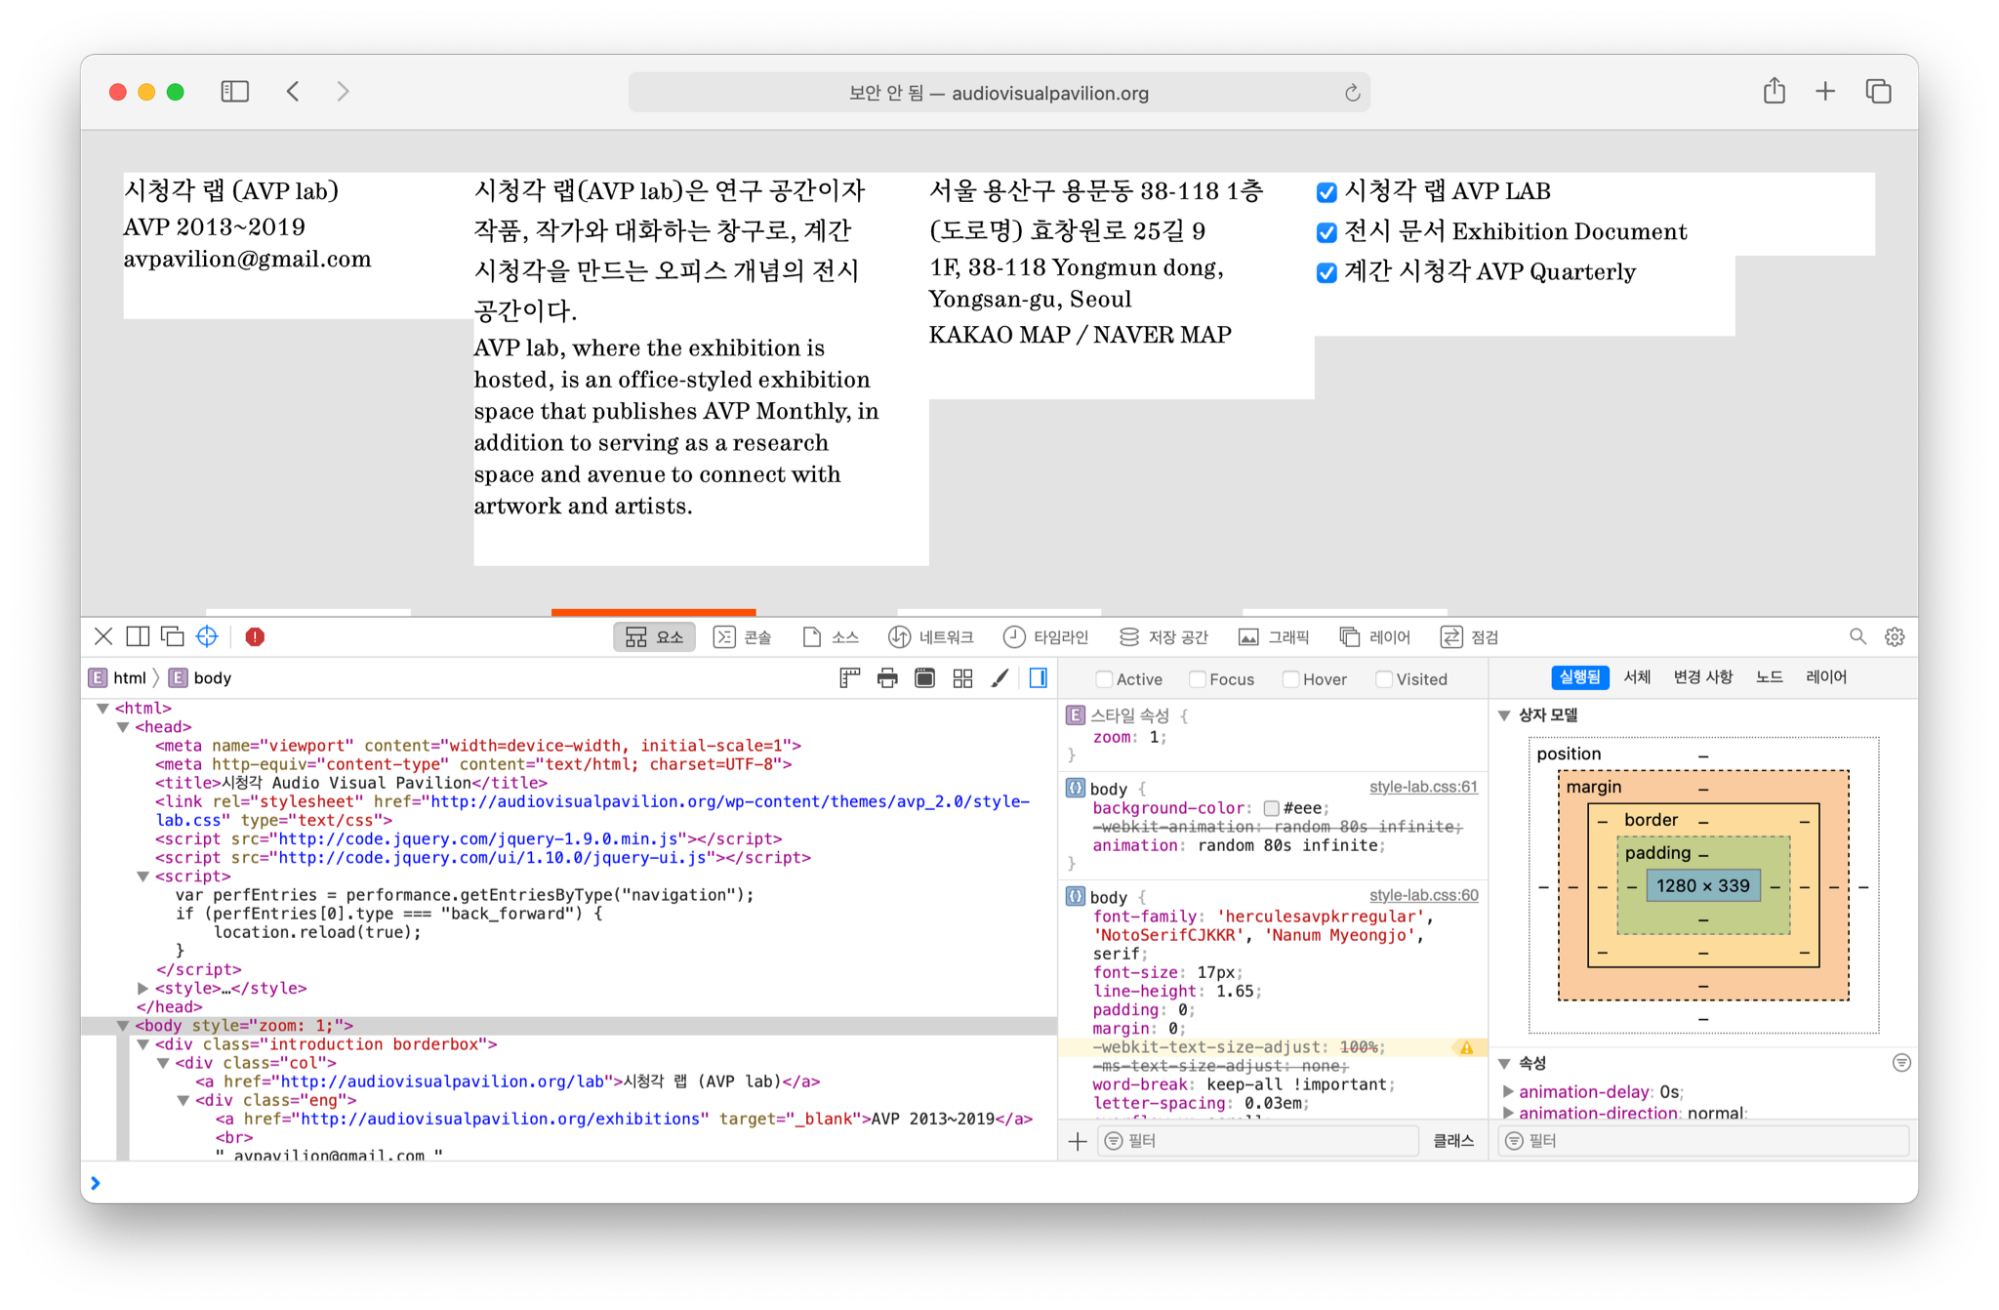The image size is (1999, 1310).
Task: Open the inspector settings gear
Action: pos(1894,637)
